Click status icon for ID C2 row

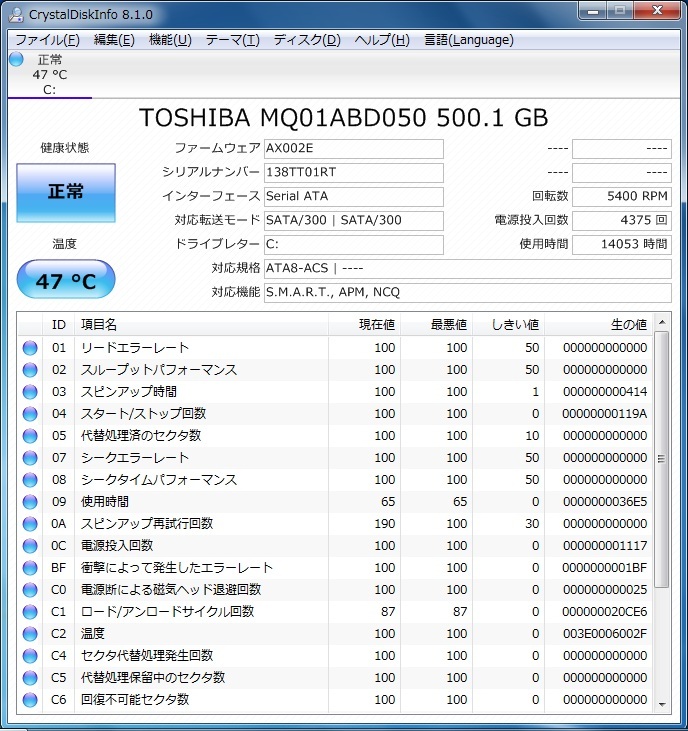point(30,634)
